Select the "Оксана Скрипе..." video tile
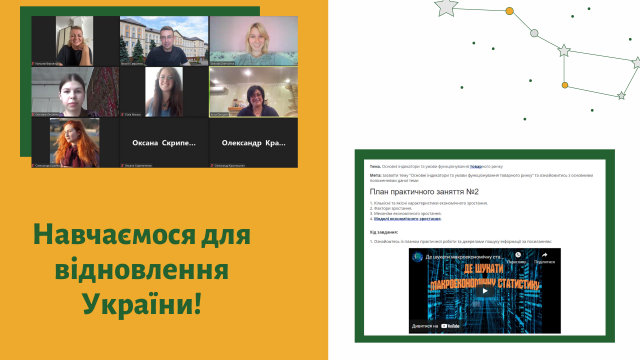The image size is (640, 360). pyautogui.click(x=164, y=143)
